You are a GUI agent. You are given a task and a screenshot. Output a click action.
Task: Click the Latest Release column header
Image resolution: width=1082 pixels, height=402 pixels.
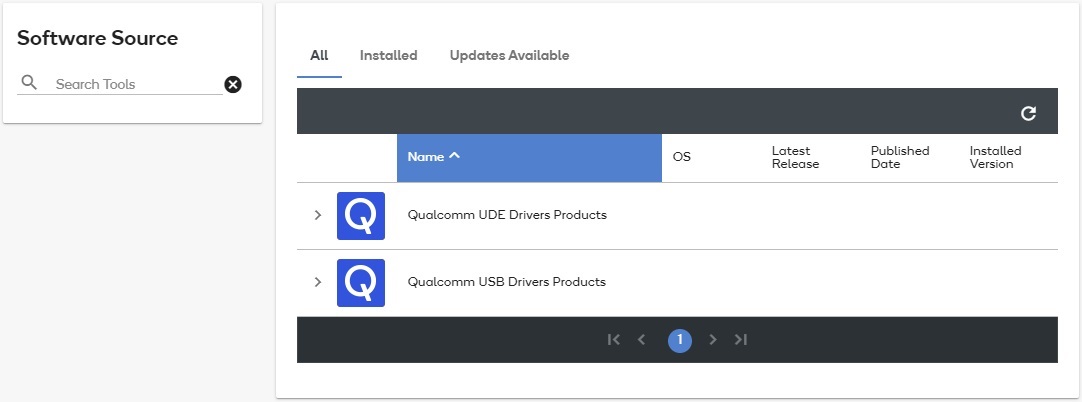pyautogui.click(x=795, y=157)
